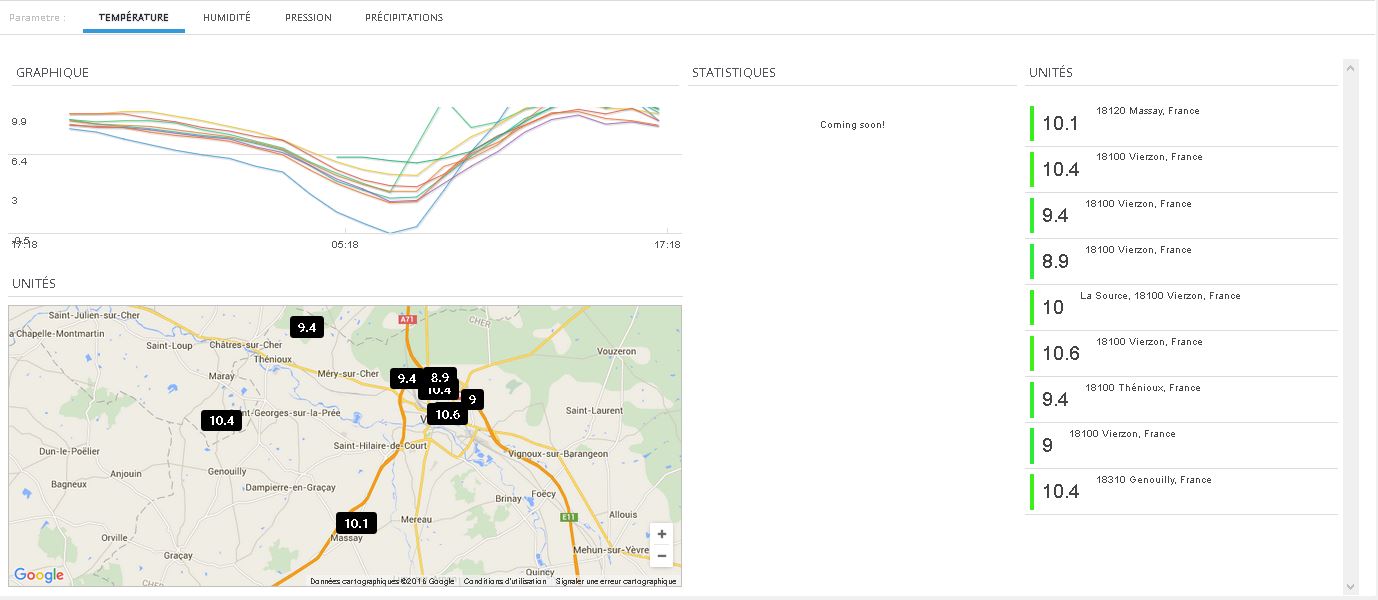The height and width of the screenshot is (600, 1378).
Task: Click the 9.9 value on chart axis
Action: [x=19, y=122]
